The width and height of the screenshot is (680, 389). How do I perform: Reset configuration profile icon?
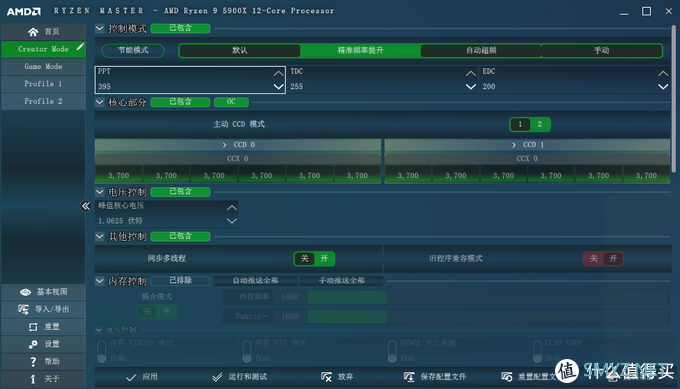click(507, 377)
